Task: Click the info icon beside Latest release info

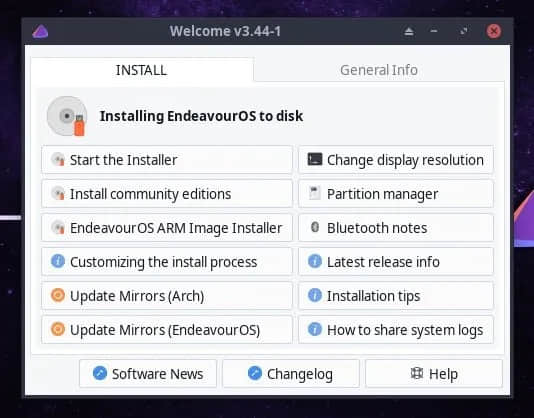Action: (x=315, y=261)
